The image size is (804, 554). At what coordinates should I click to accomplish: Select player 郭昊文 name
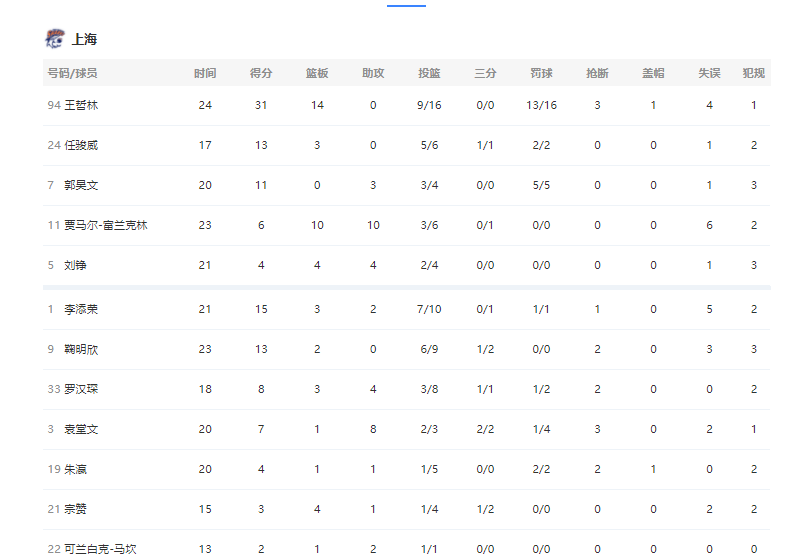pyautogui.click(x=81, y=185)
